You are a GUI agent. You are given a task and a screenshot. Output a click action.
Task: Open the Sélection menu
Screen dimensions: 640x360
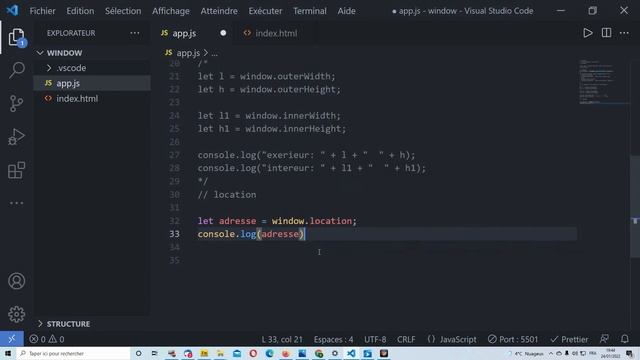point(123,11)
